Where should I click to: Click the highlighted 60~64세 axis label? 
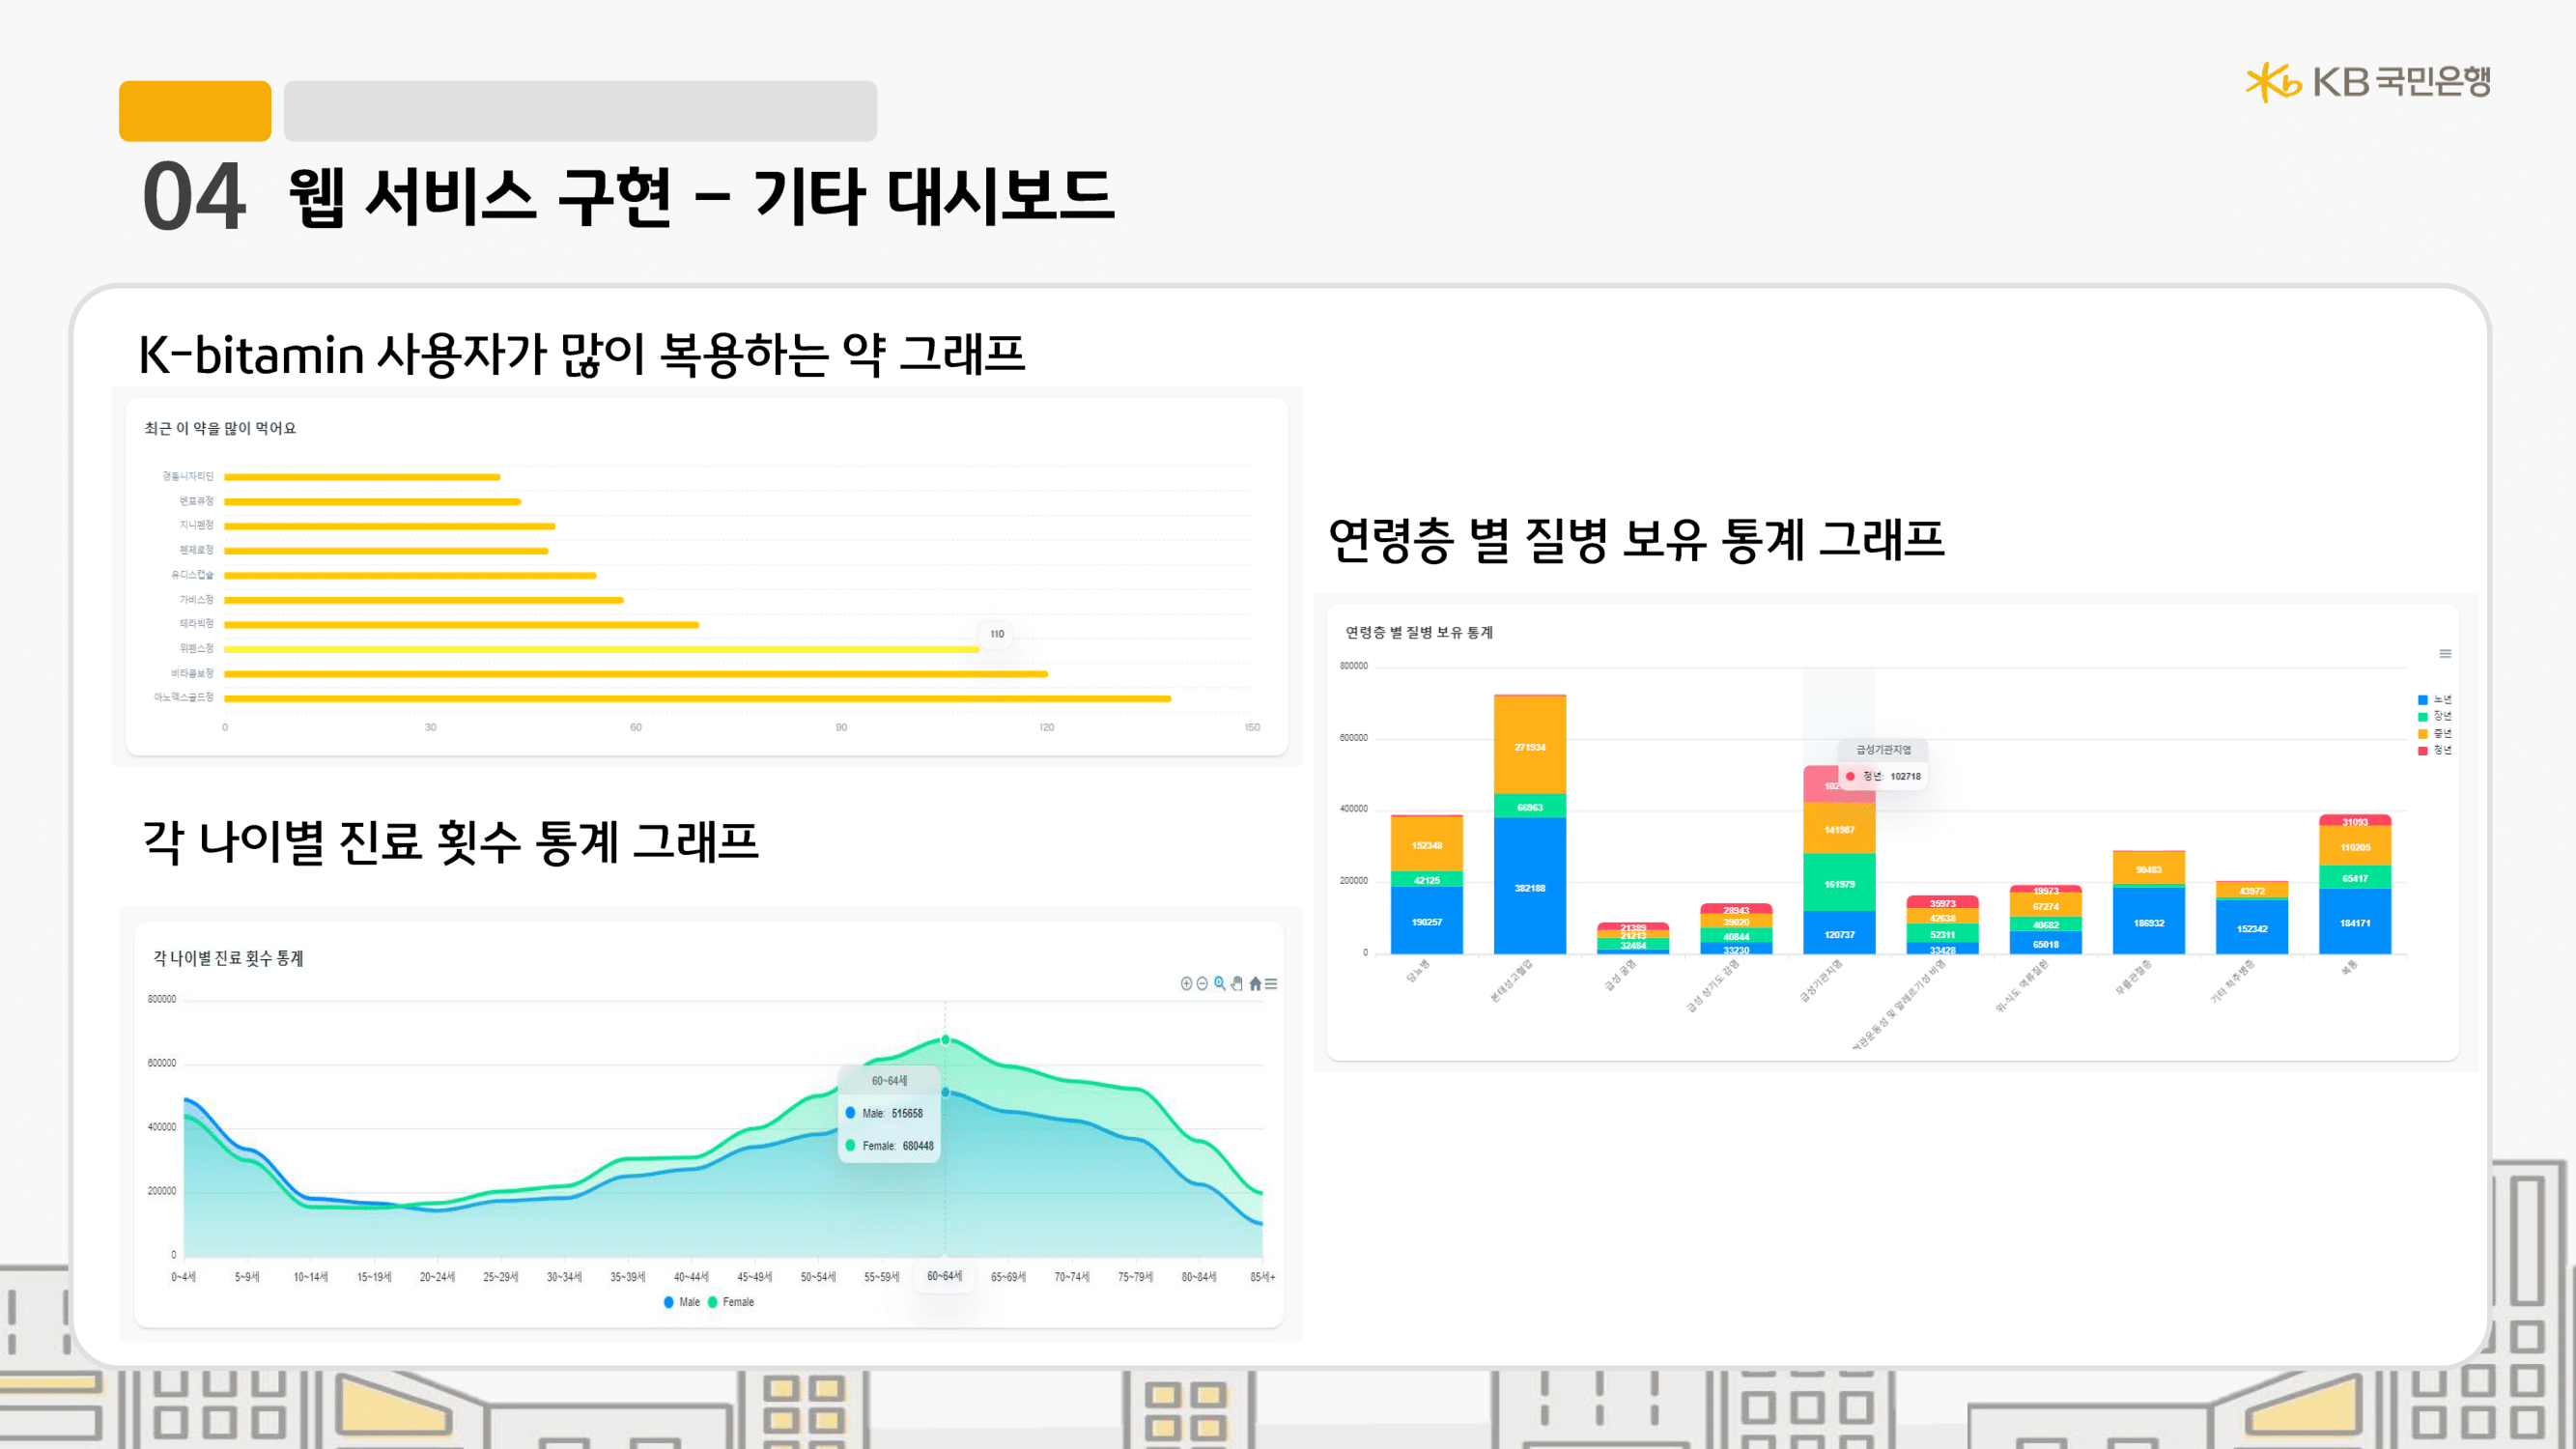pos(944,1276)
